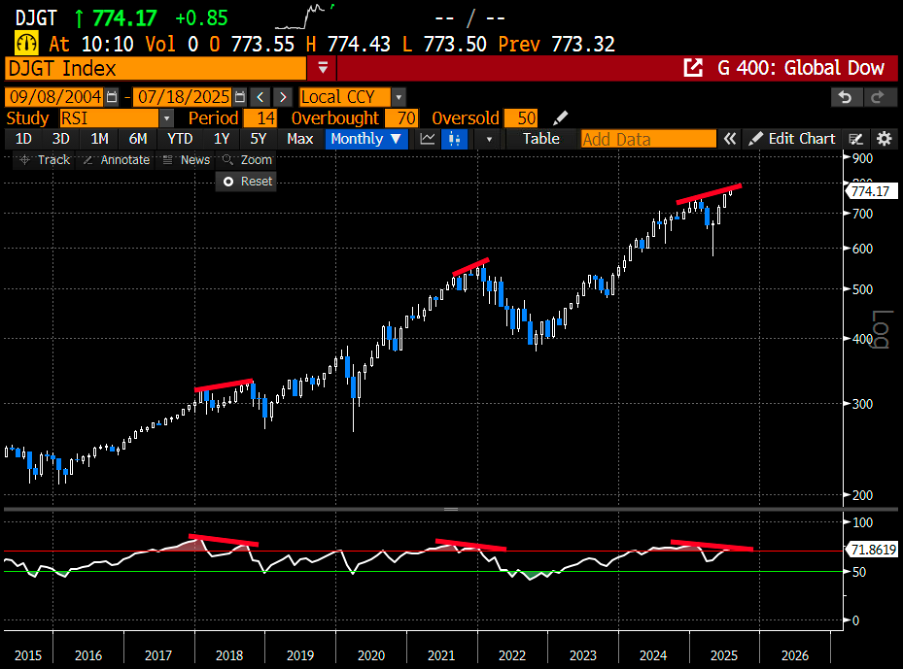The image size is (904, 670).
Task: Click the panel divider handle above RSI
Action: [451, 510]
